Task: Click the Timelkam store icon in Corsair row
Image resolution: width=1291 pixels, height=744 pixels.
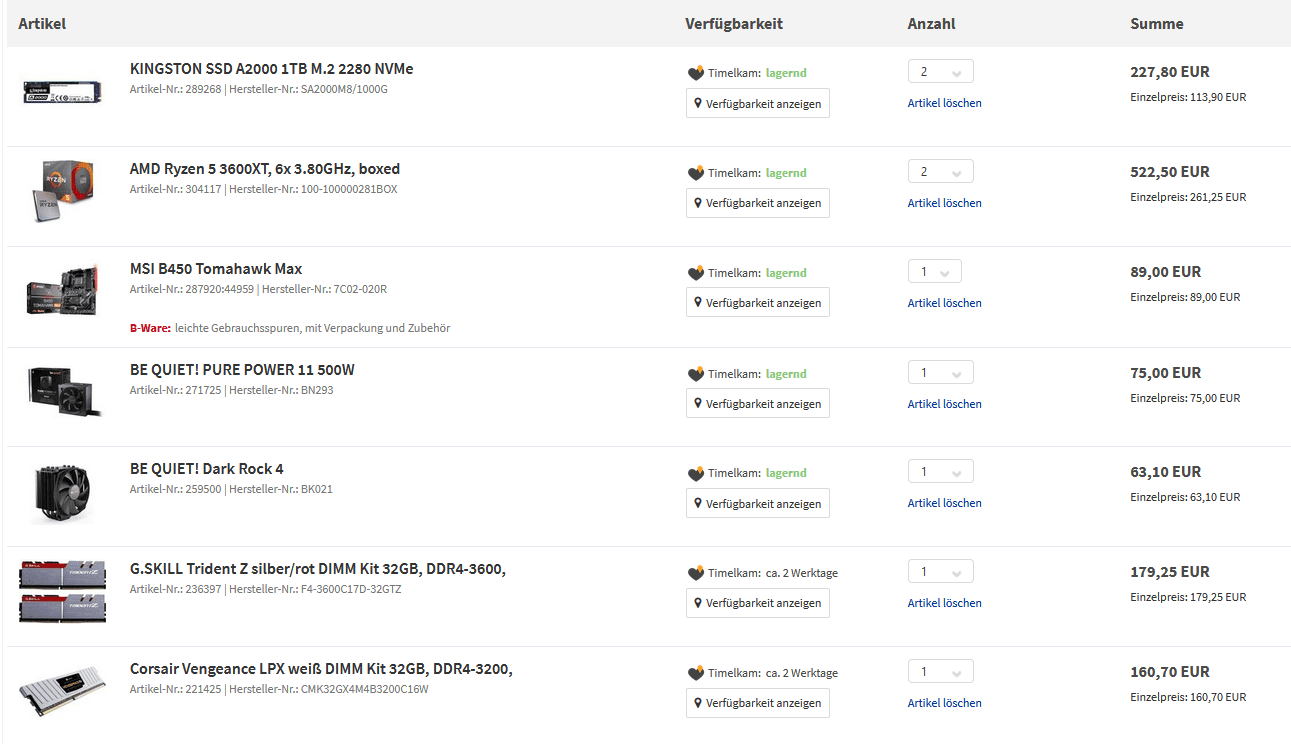Action: [x=696, y=673]
